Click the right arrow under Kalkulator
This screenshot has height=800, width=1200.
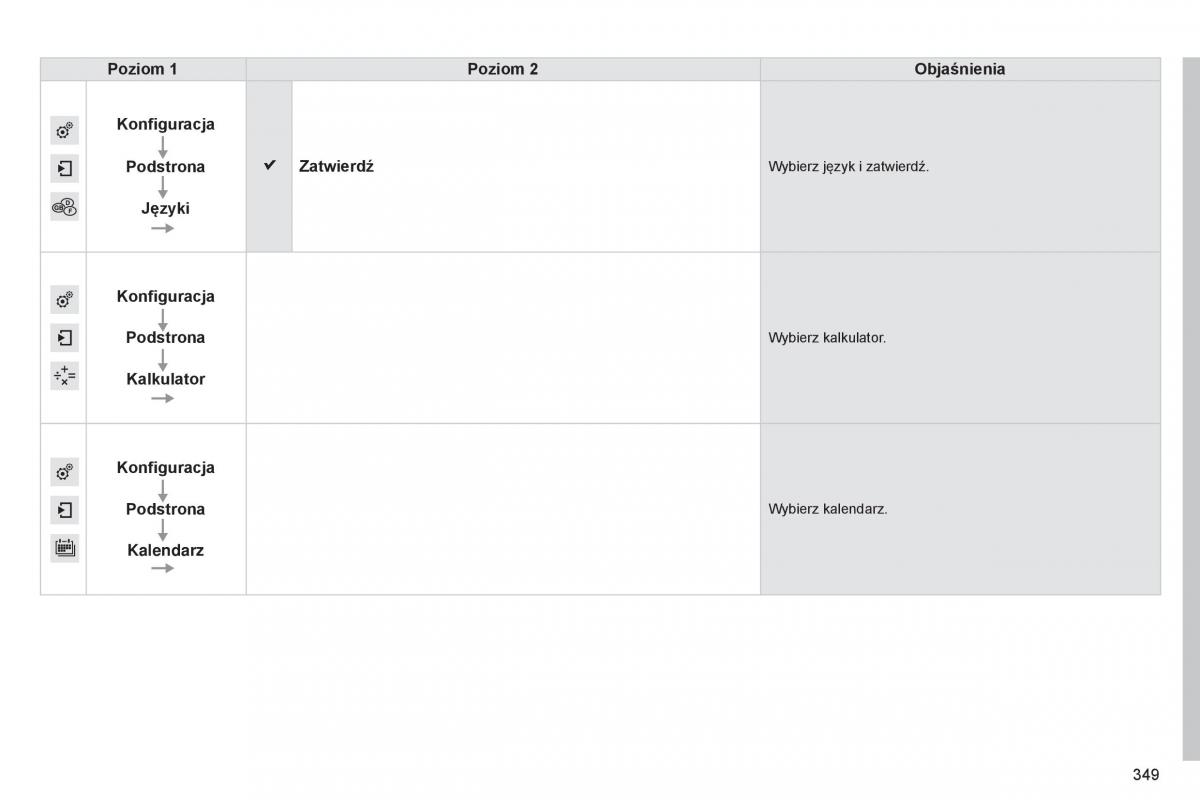tap(163, 399)
